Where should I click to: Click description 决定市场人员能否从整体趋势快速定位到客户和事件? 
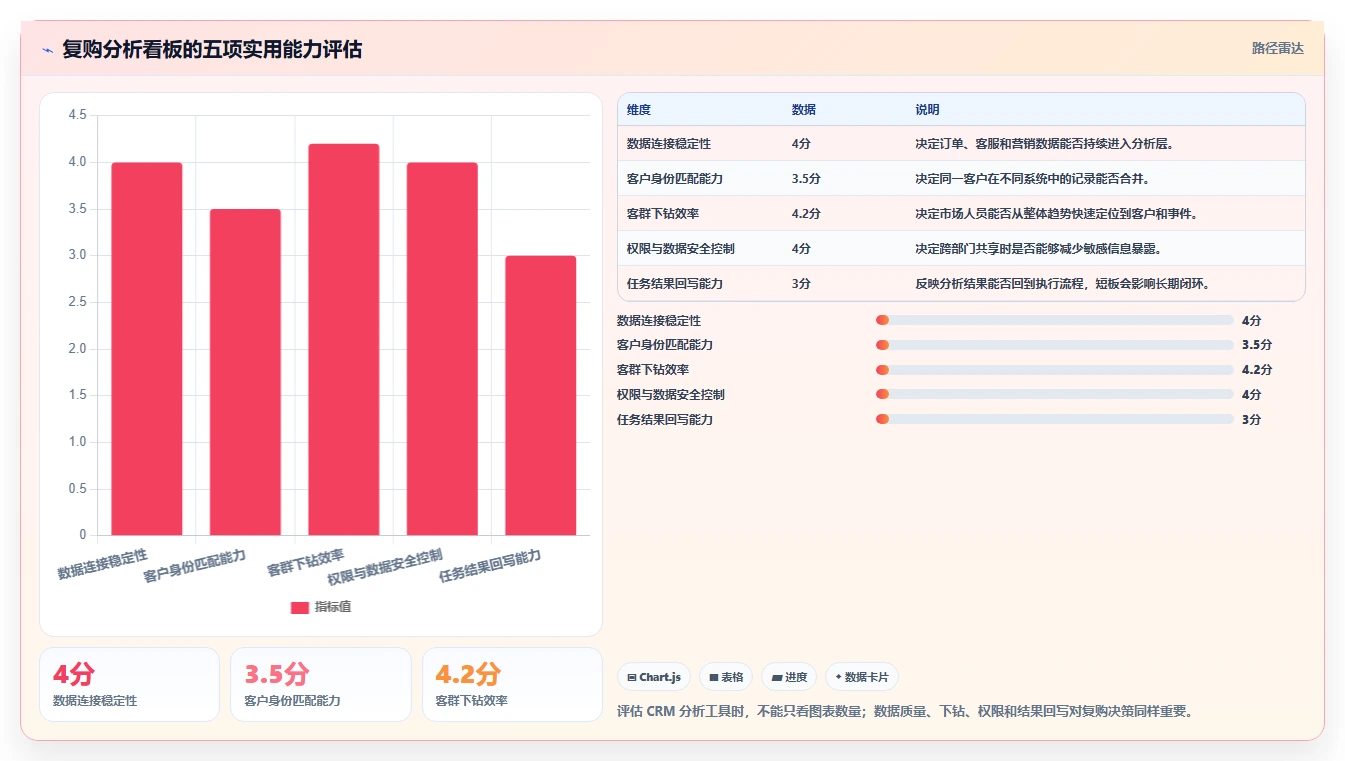[1056, 214]
